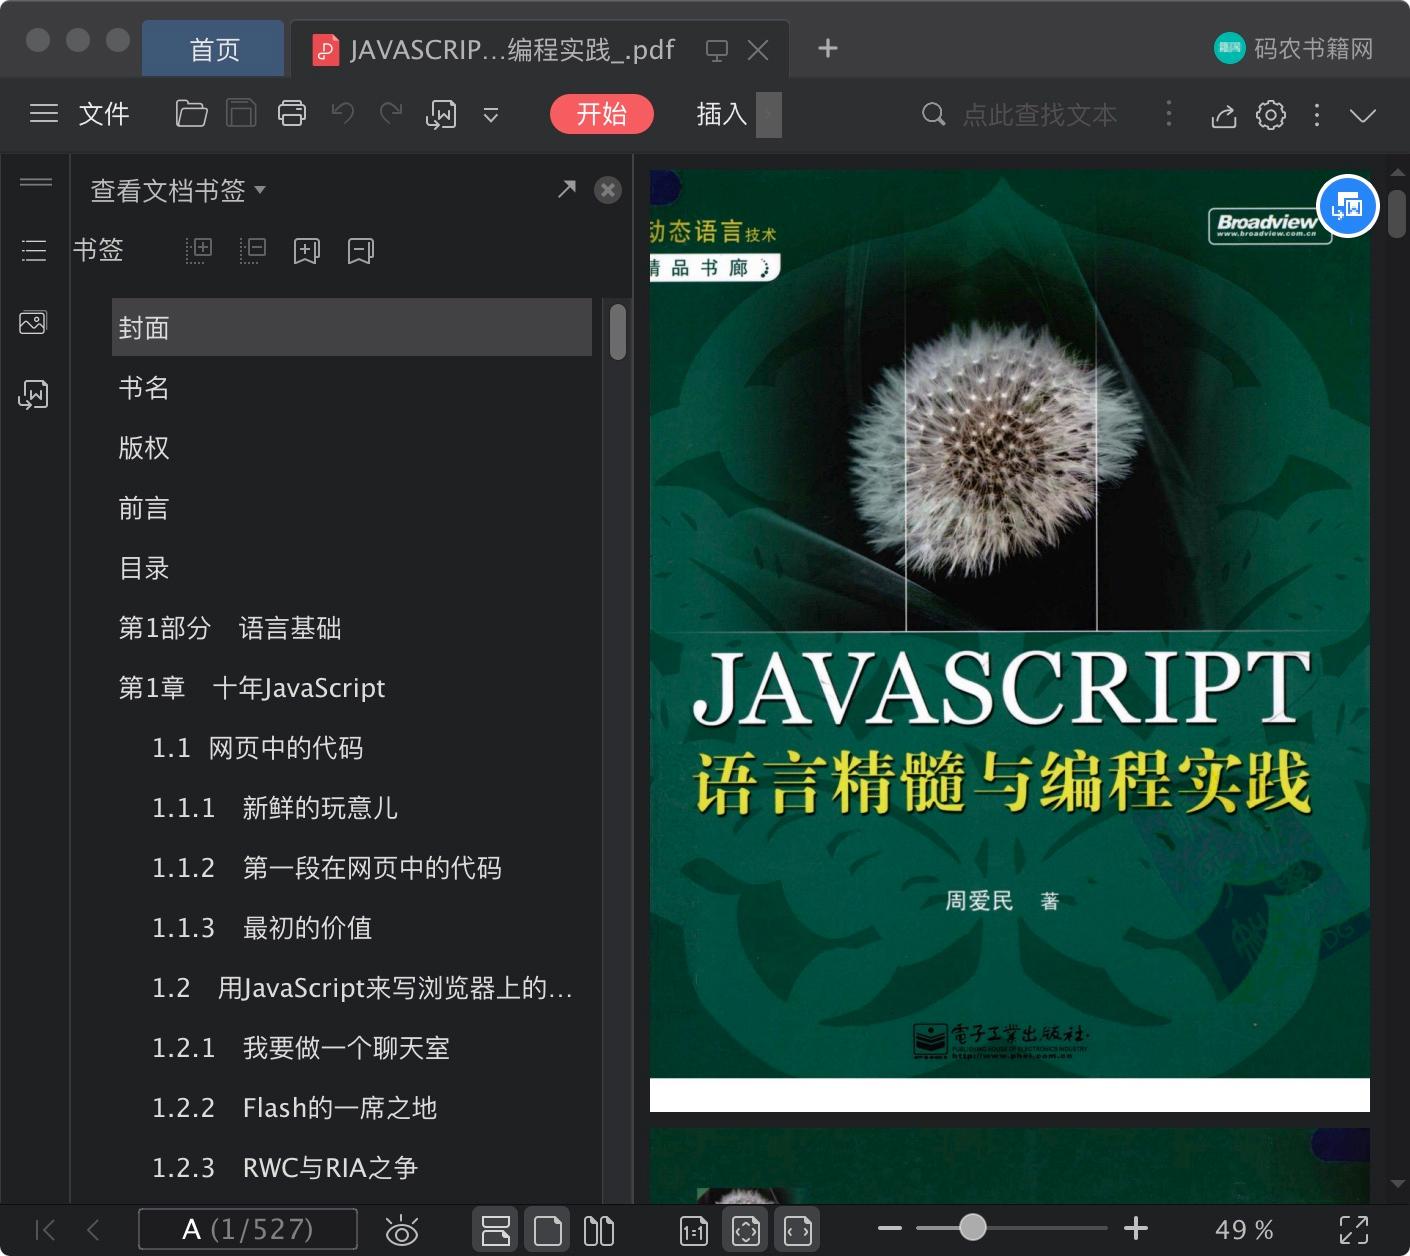Click the document vertical scrollbar thumb
This screenshot has height=1256, width=1410.
1397,212
